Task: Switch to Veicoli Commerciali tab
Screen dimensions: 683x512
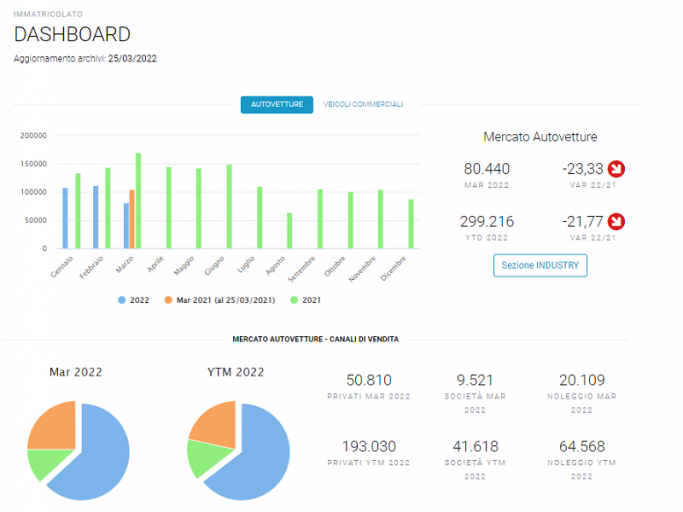Action: click(x=363, y=105)
